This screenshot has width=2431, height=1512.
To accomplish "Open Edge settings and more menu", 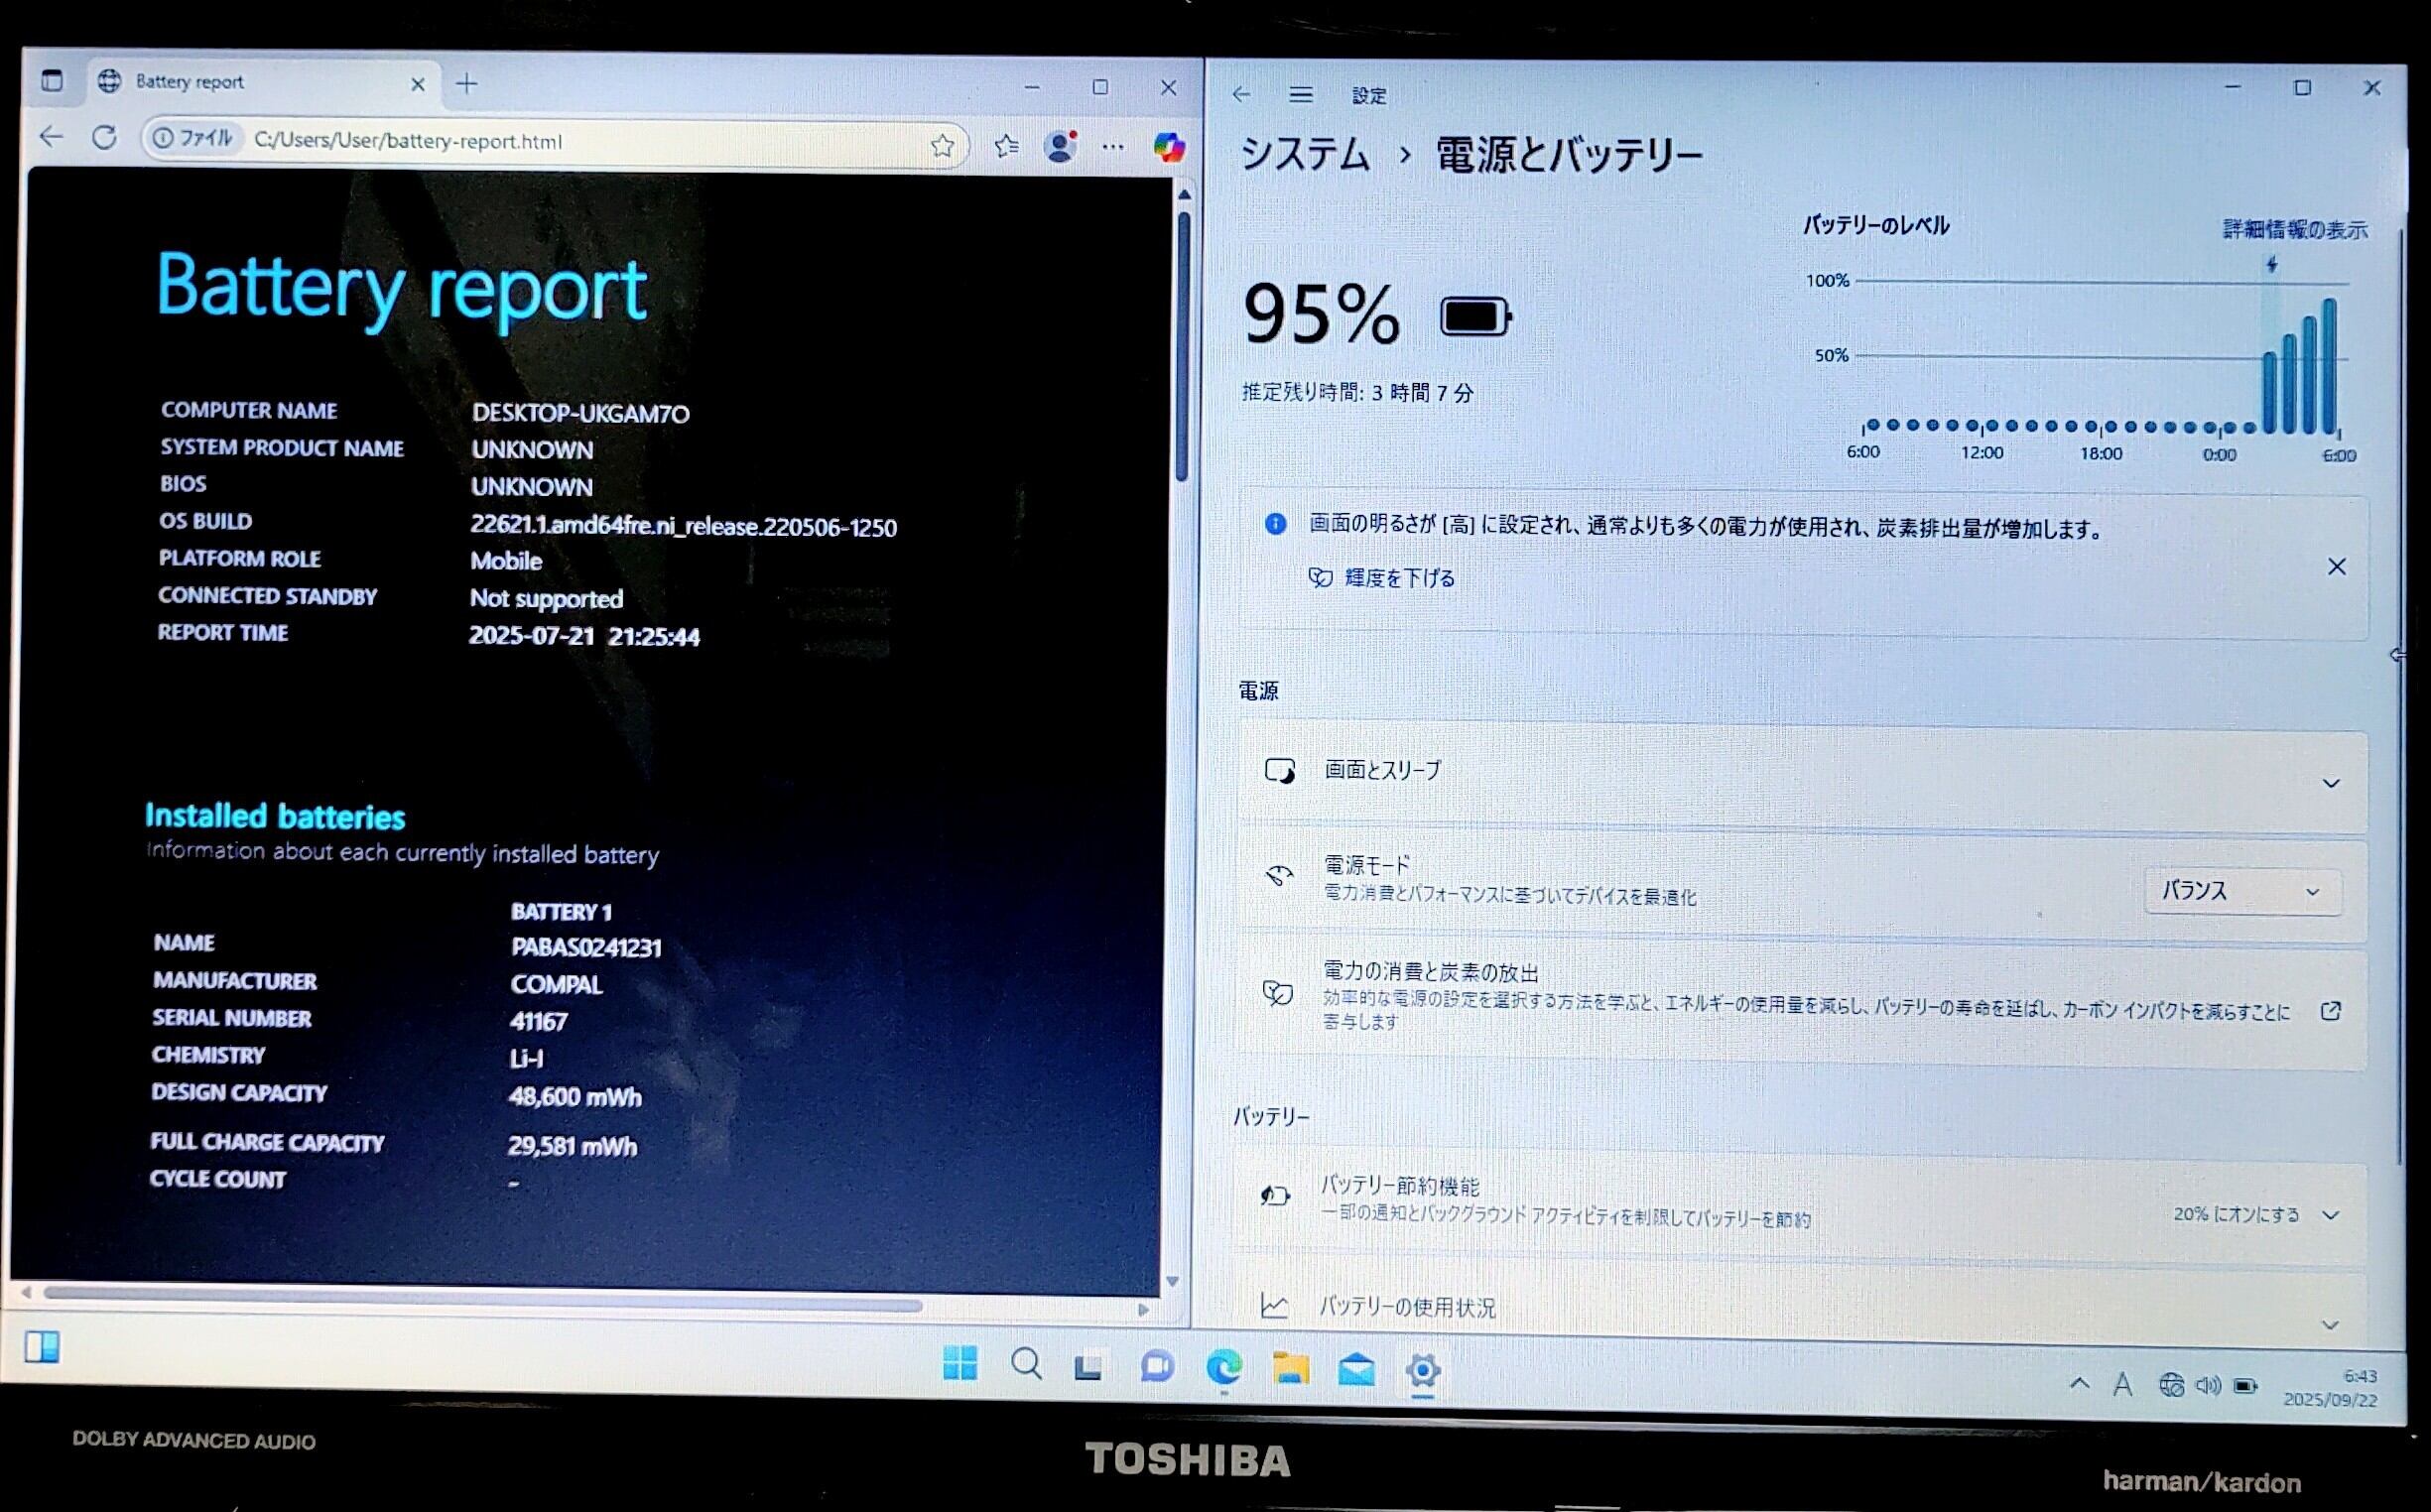I will tap(1112, 147).
